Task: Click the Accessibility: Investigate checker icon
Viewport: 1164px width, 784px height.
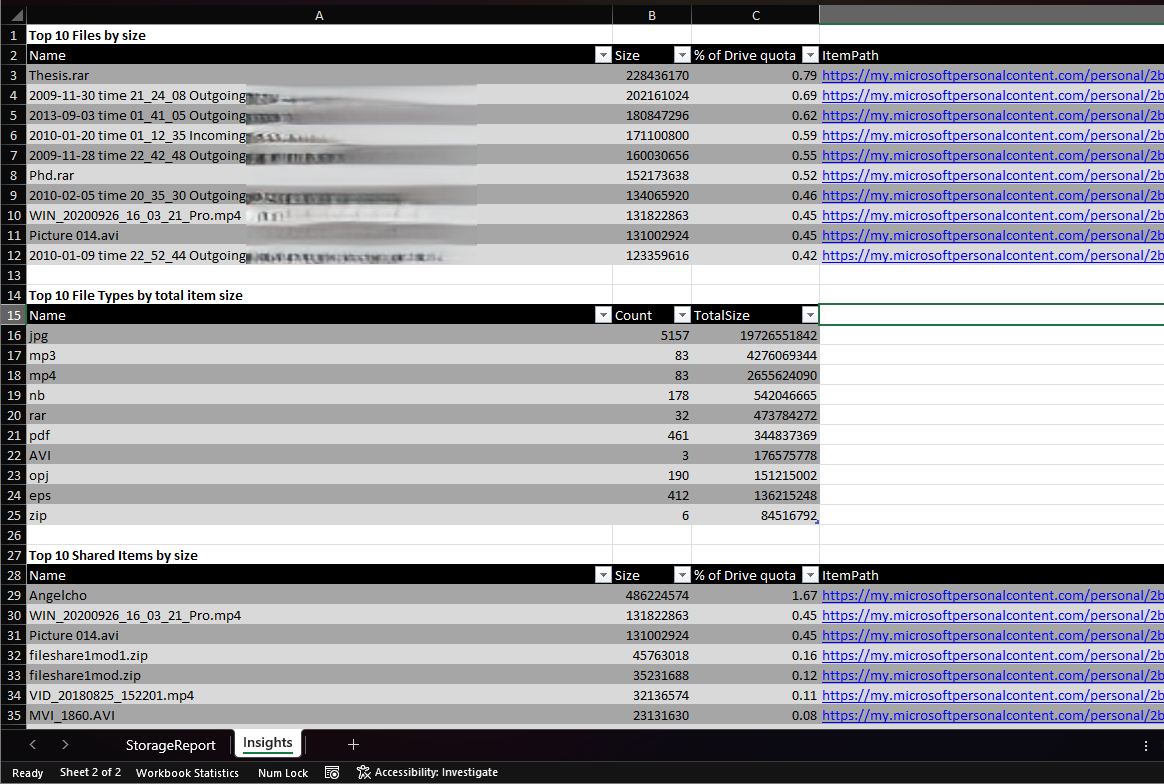Action: click(365, 772)
